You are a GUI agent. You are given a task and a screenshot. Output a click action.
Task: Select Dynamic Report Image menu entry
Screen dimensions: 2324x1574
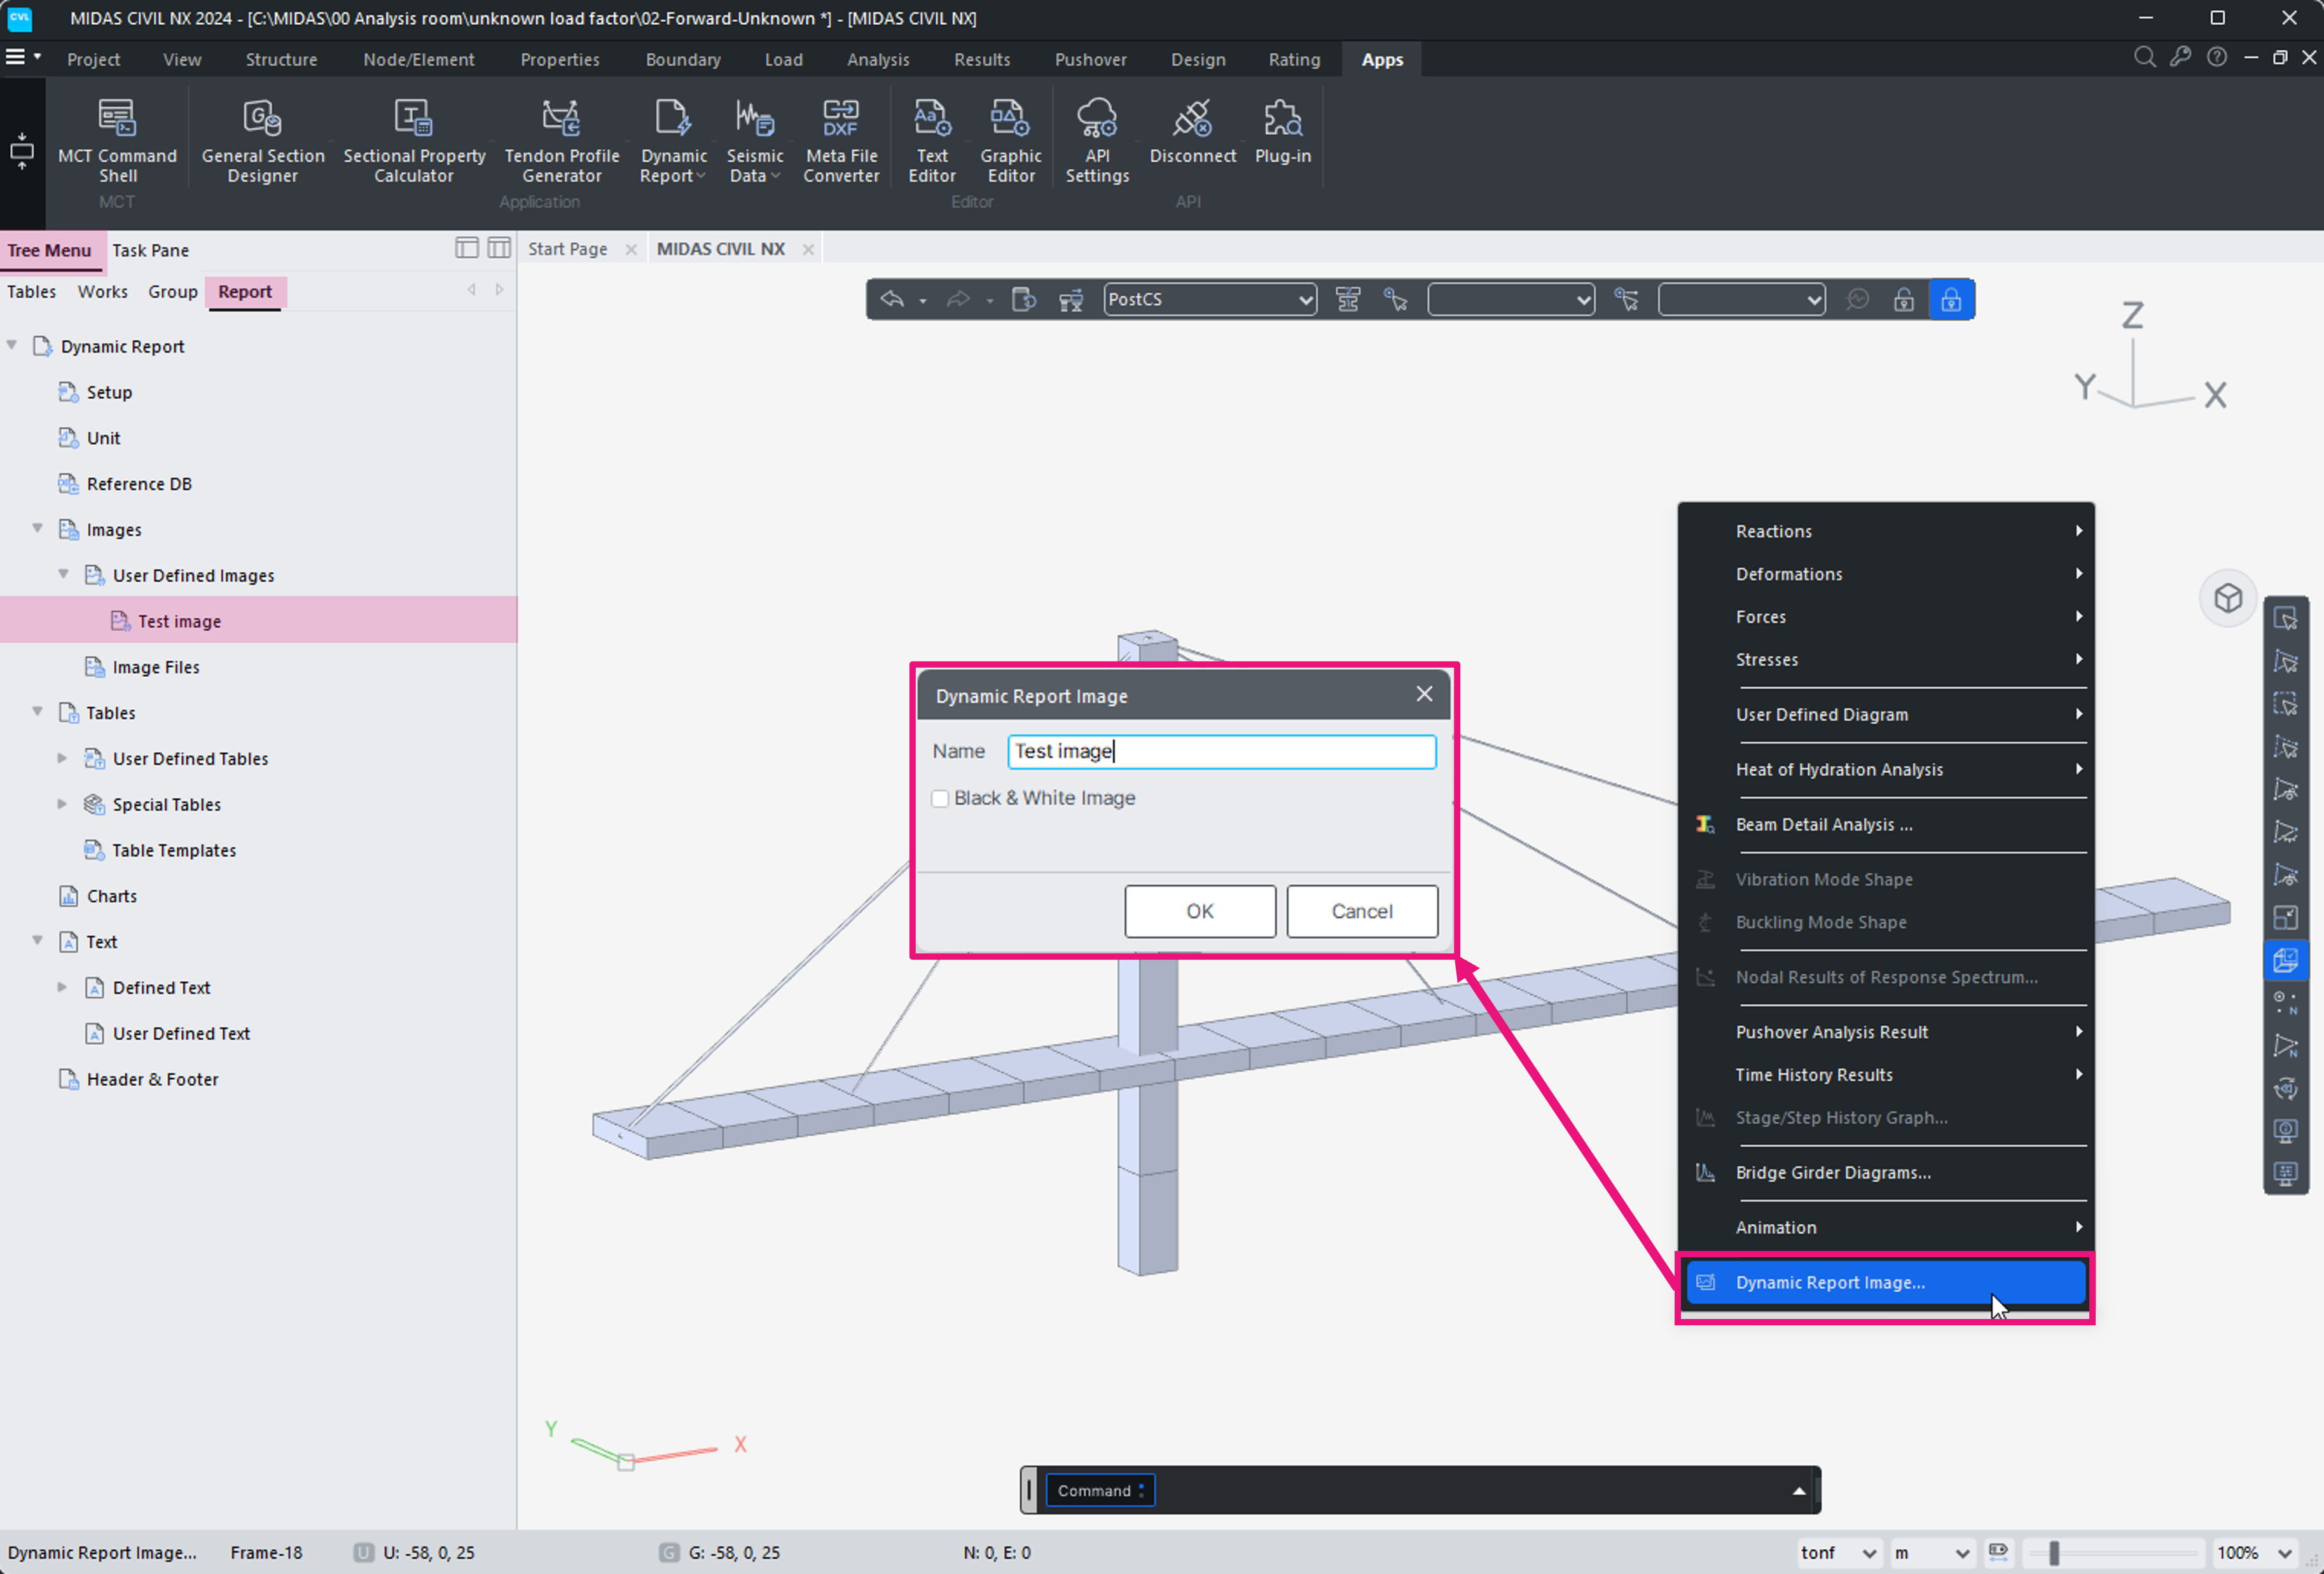[x=1886, y=1282]
